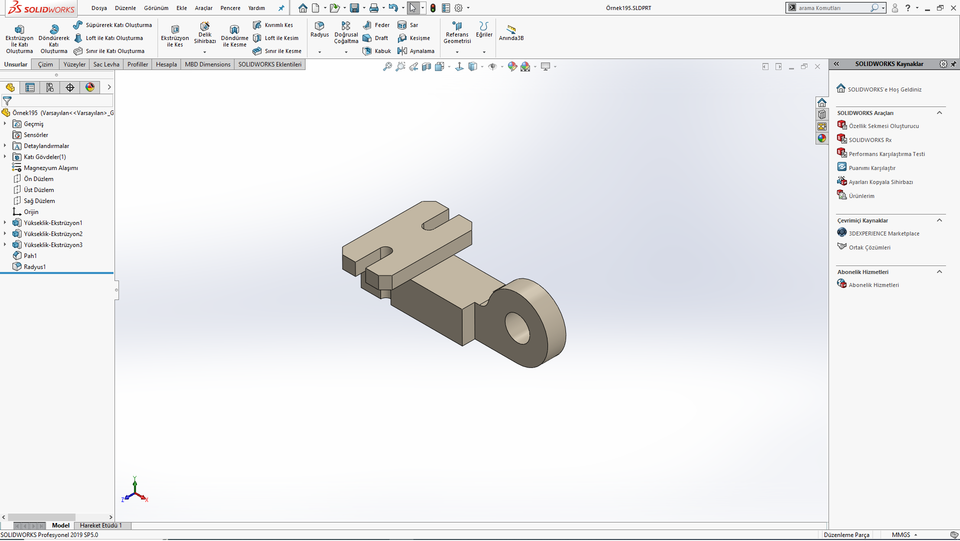Toggle the menu bar pin icon
This screenshot has height=541, width=960.
click(x=281, y=8)
